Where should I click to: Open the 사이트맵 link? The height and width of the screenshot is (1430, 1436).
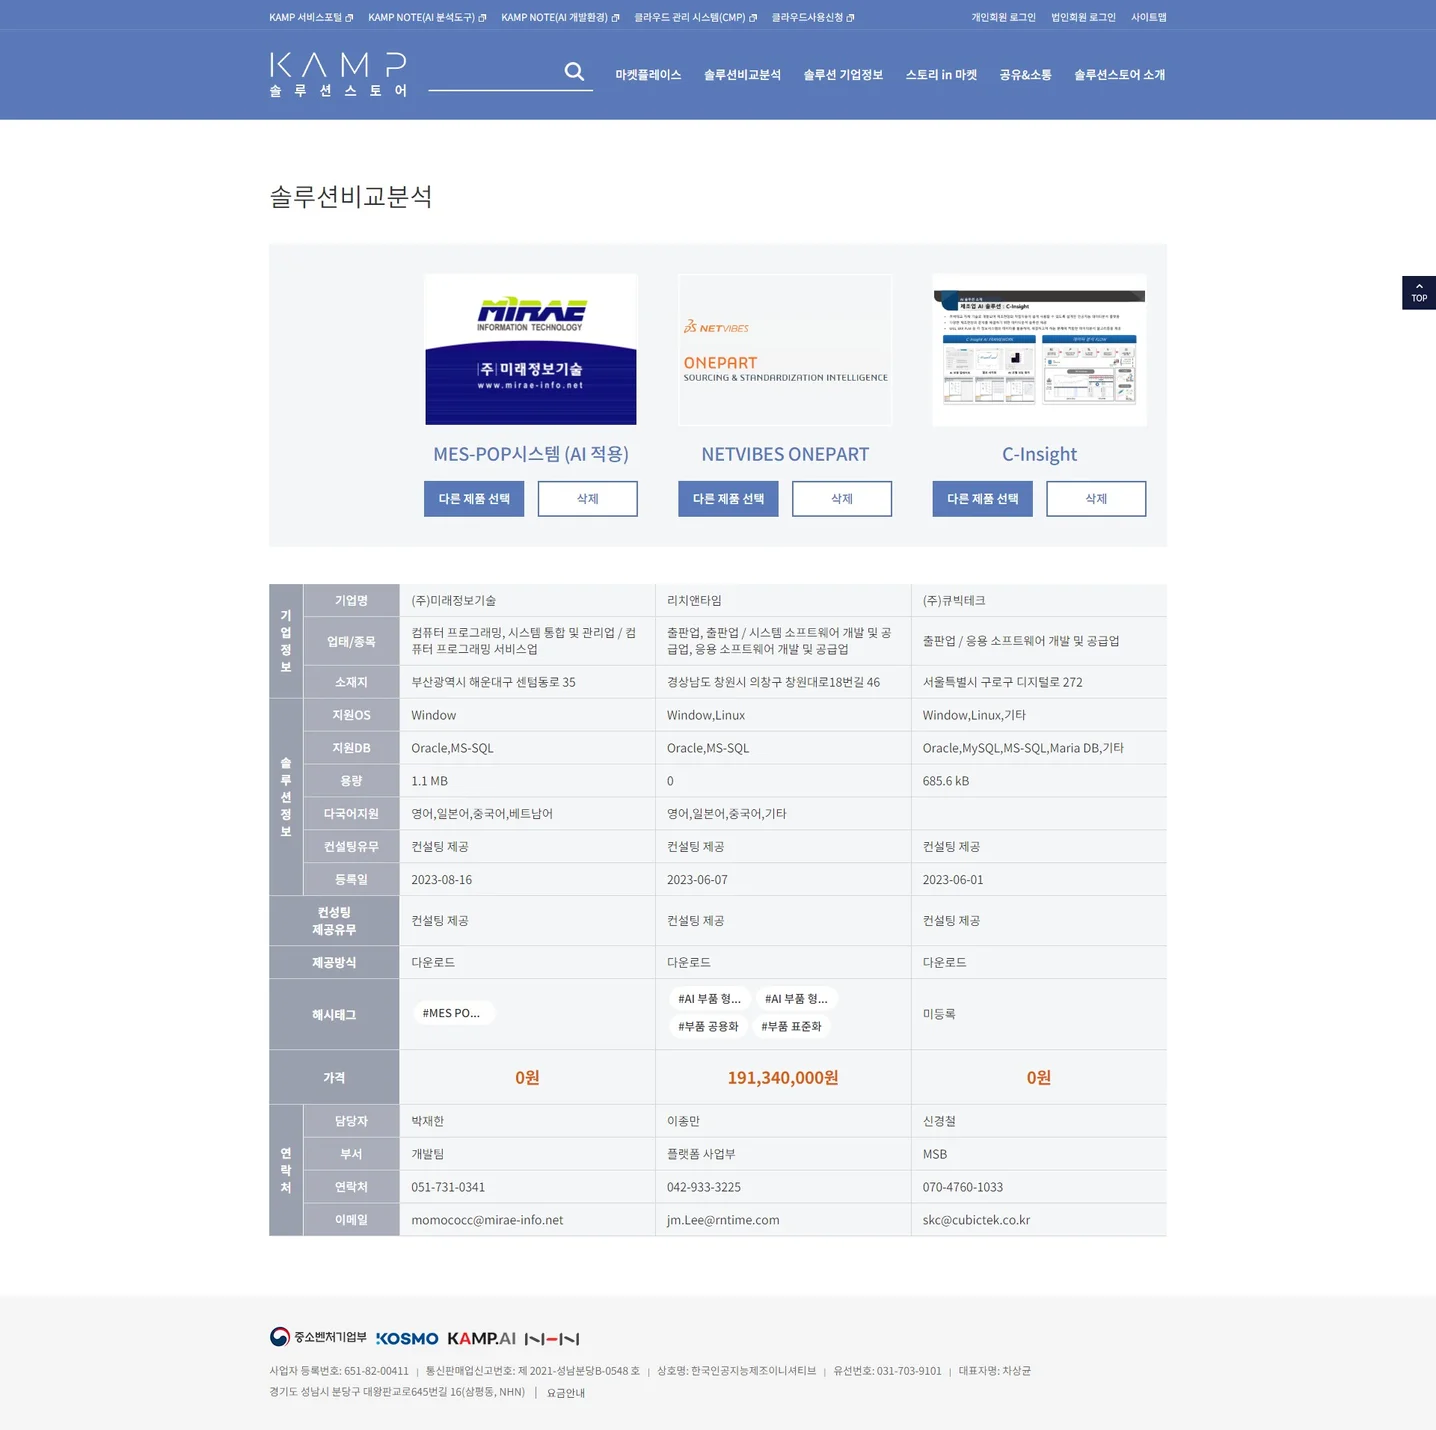click(1149, 17)
